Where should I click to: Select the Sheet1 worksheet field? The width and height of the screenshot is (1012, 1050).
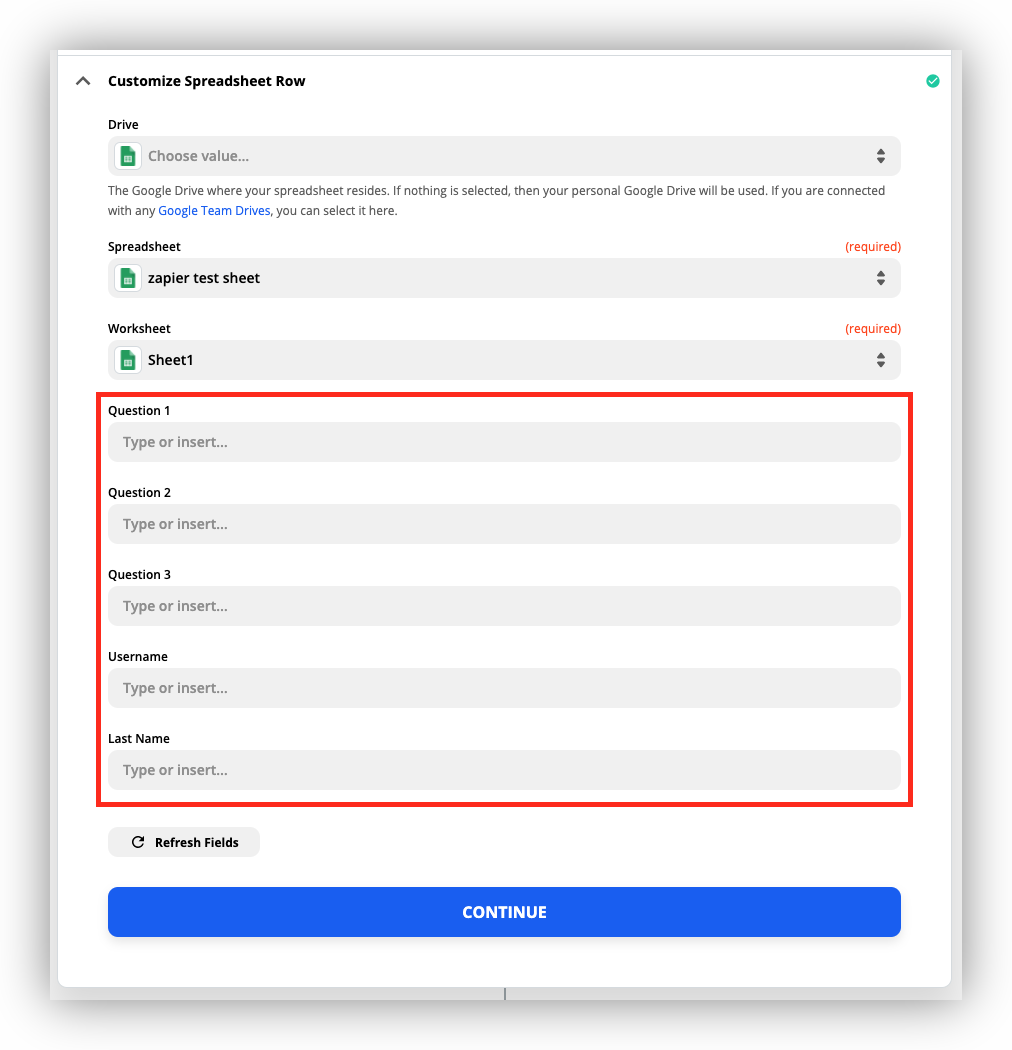click(x=504, y=360)
